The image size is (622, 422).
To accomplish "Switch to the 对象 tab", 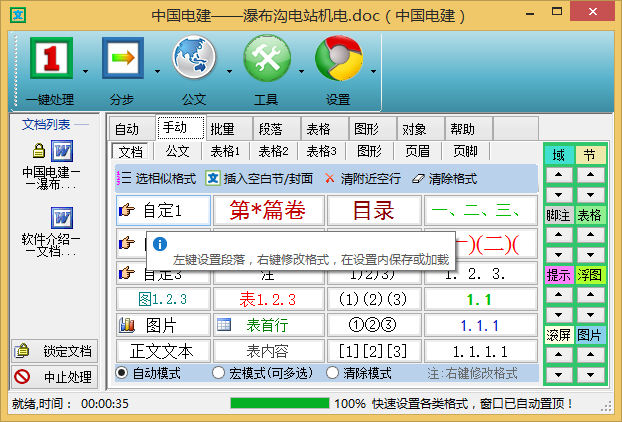I will (420, 129).
